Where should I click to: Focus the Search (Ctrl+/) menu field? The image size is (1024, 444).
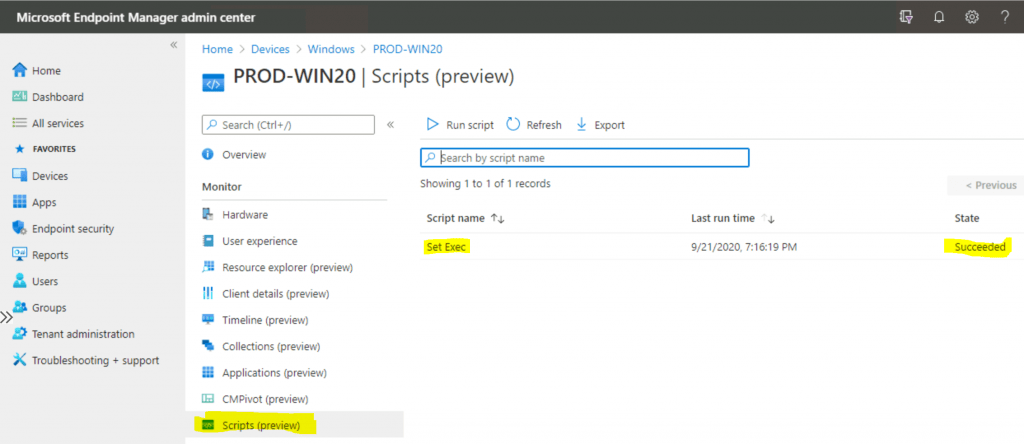click(x=289, y=125)
